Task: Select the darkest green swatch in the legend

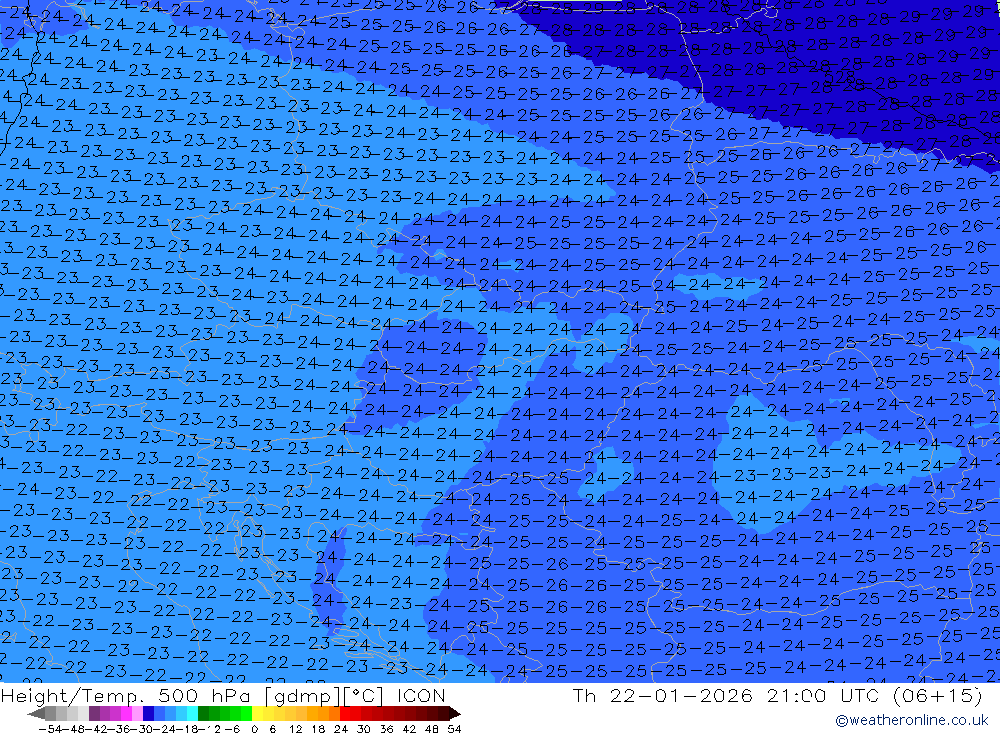Action: coord(203,713)
